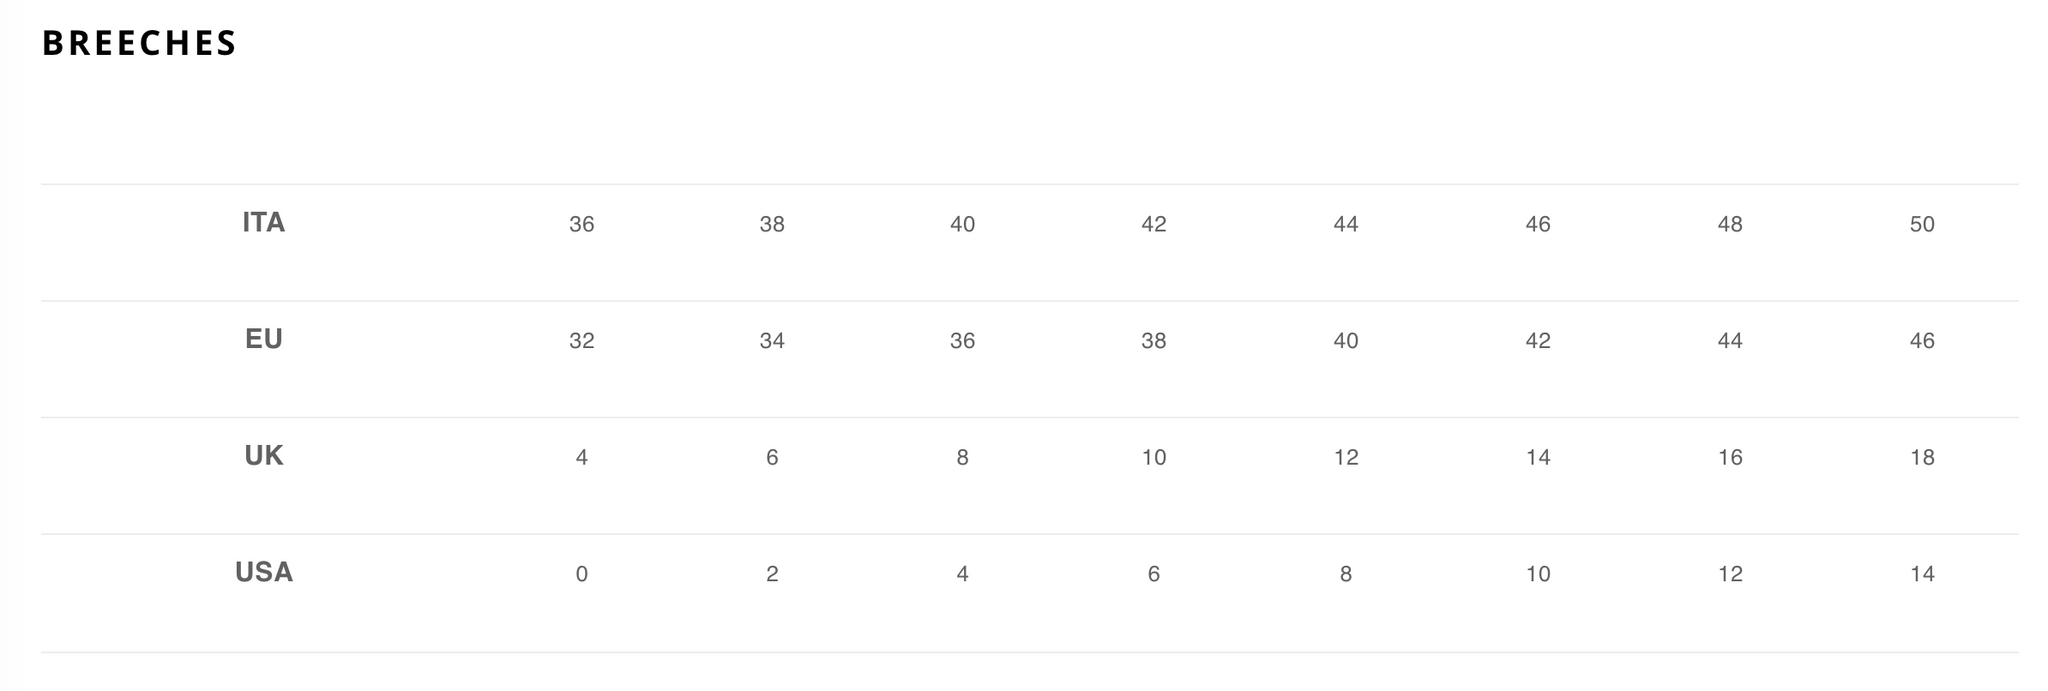Select the UK row label
The width and height of the screenshot is (2048, 691).
click(x=264, y=456)
